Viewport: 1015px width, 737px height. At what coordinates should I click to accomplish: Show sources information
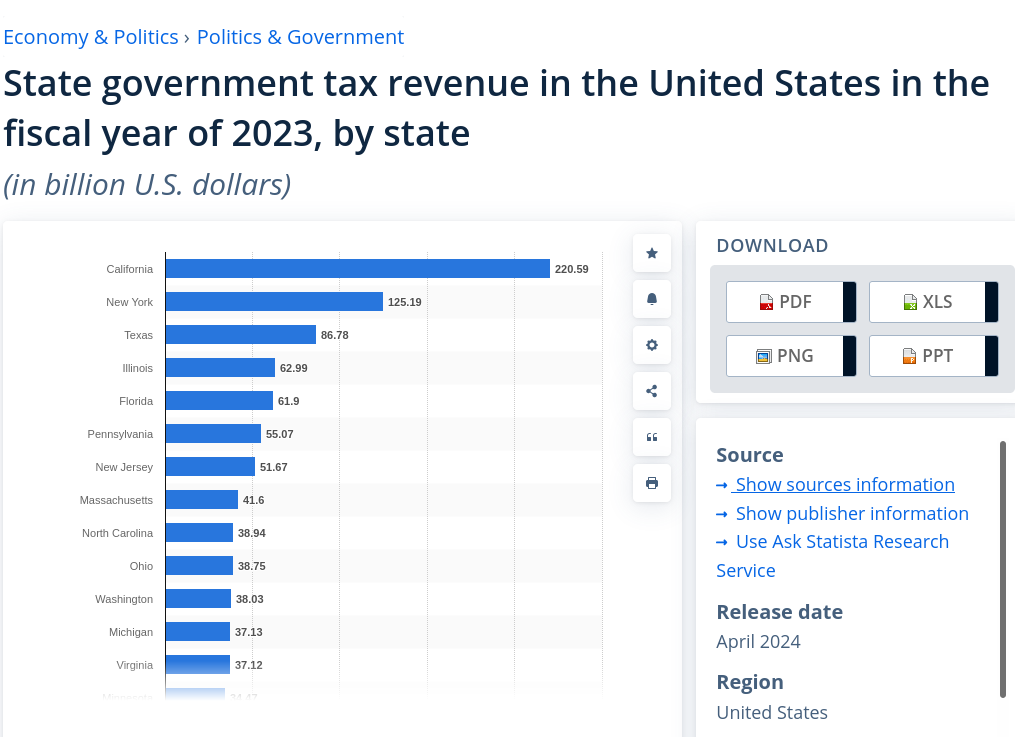coord(844,485)
